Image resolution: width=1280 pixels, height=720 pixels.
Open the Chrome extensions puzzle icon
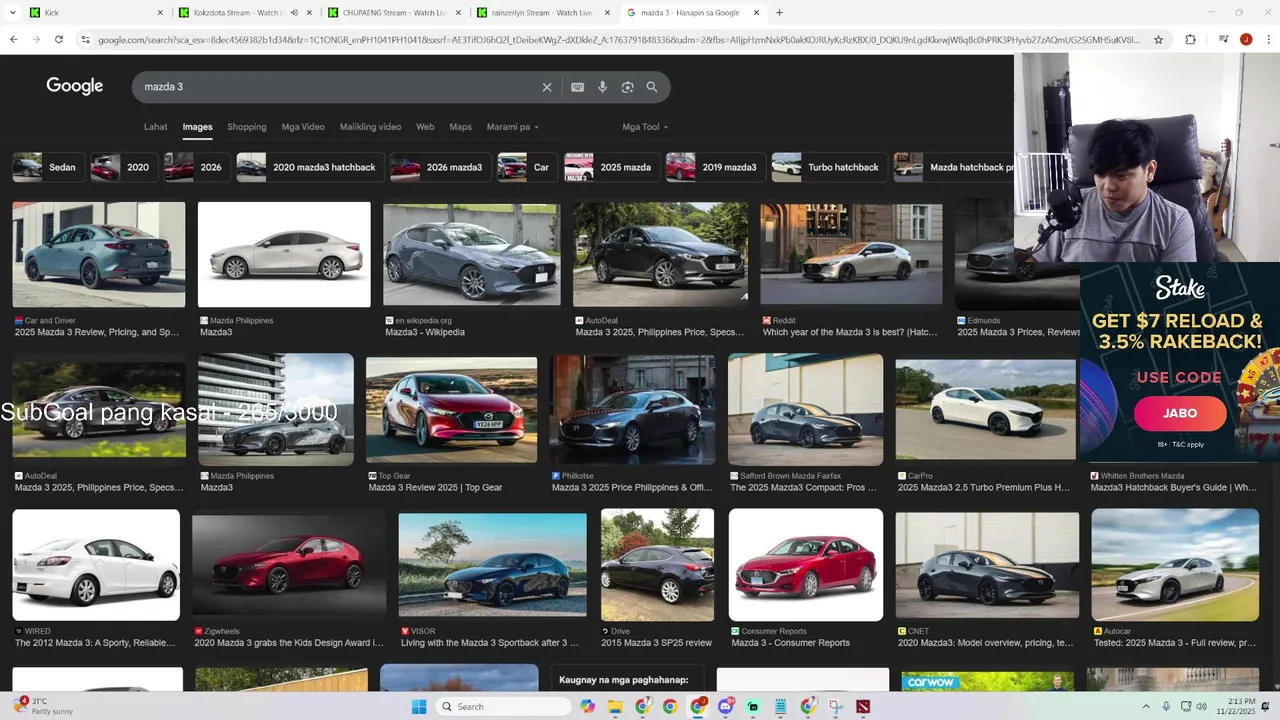(1190, 40)
